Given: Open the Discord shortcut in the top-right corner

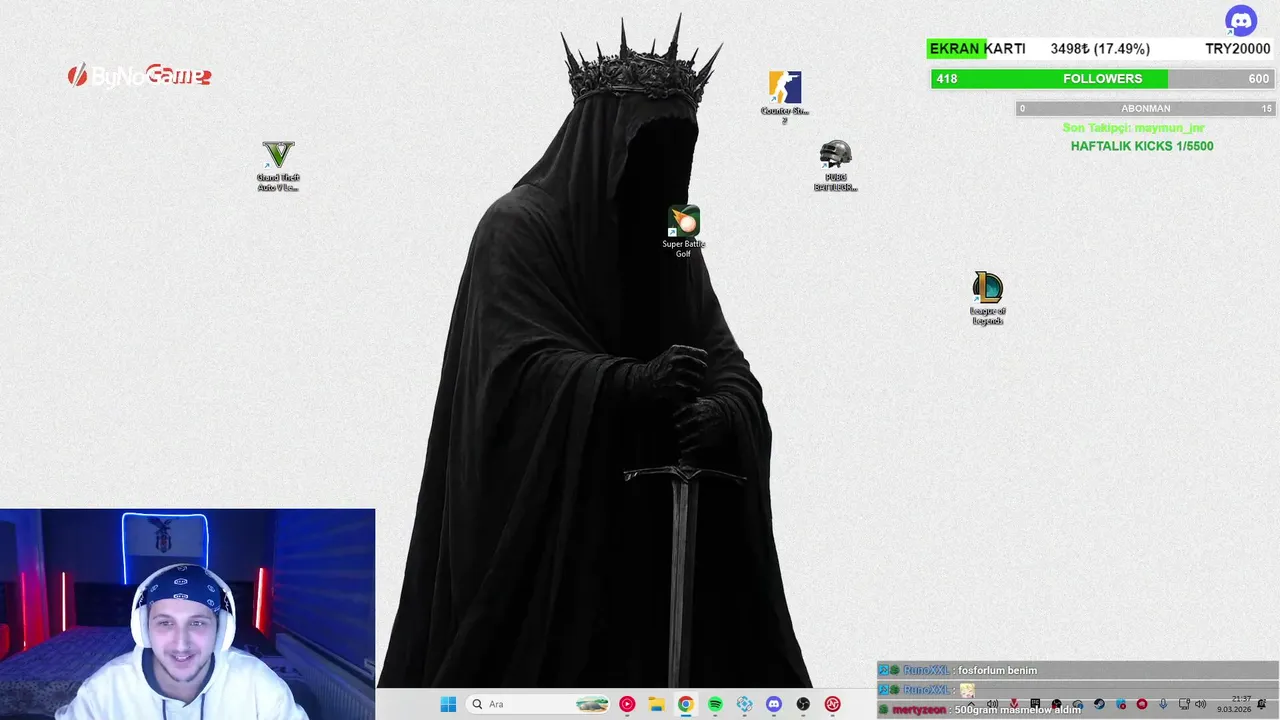Looking at the screenshot, I should 1241,20.
